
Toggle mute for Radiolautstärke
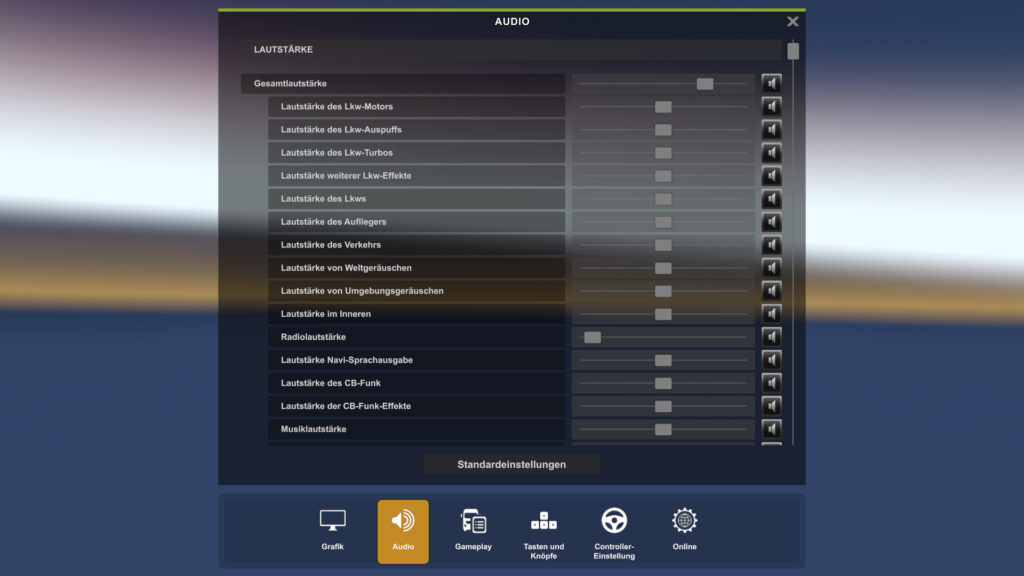pyautogui.click(x=772, y=337)
